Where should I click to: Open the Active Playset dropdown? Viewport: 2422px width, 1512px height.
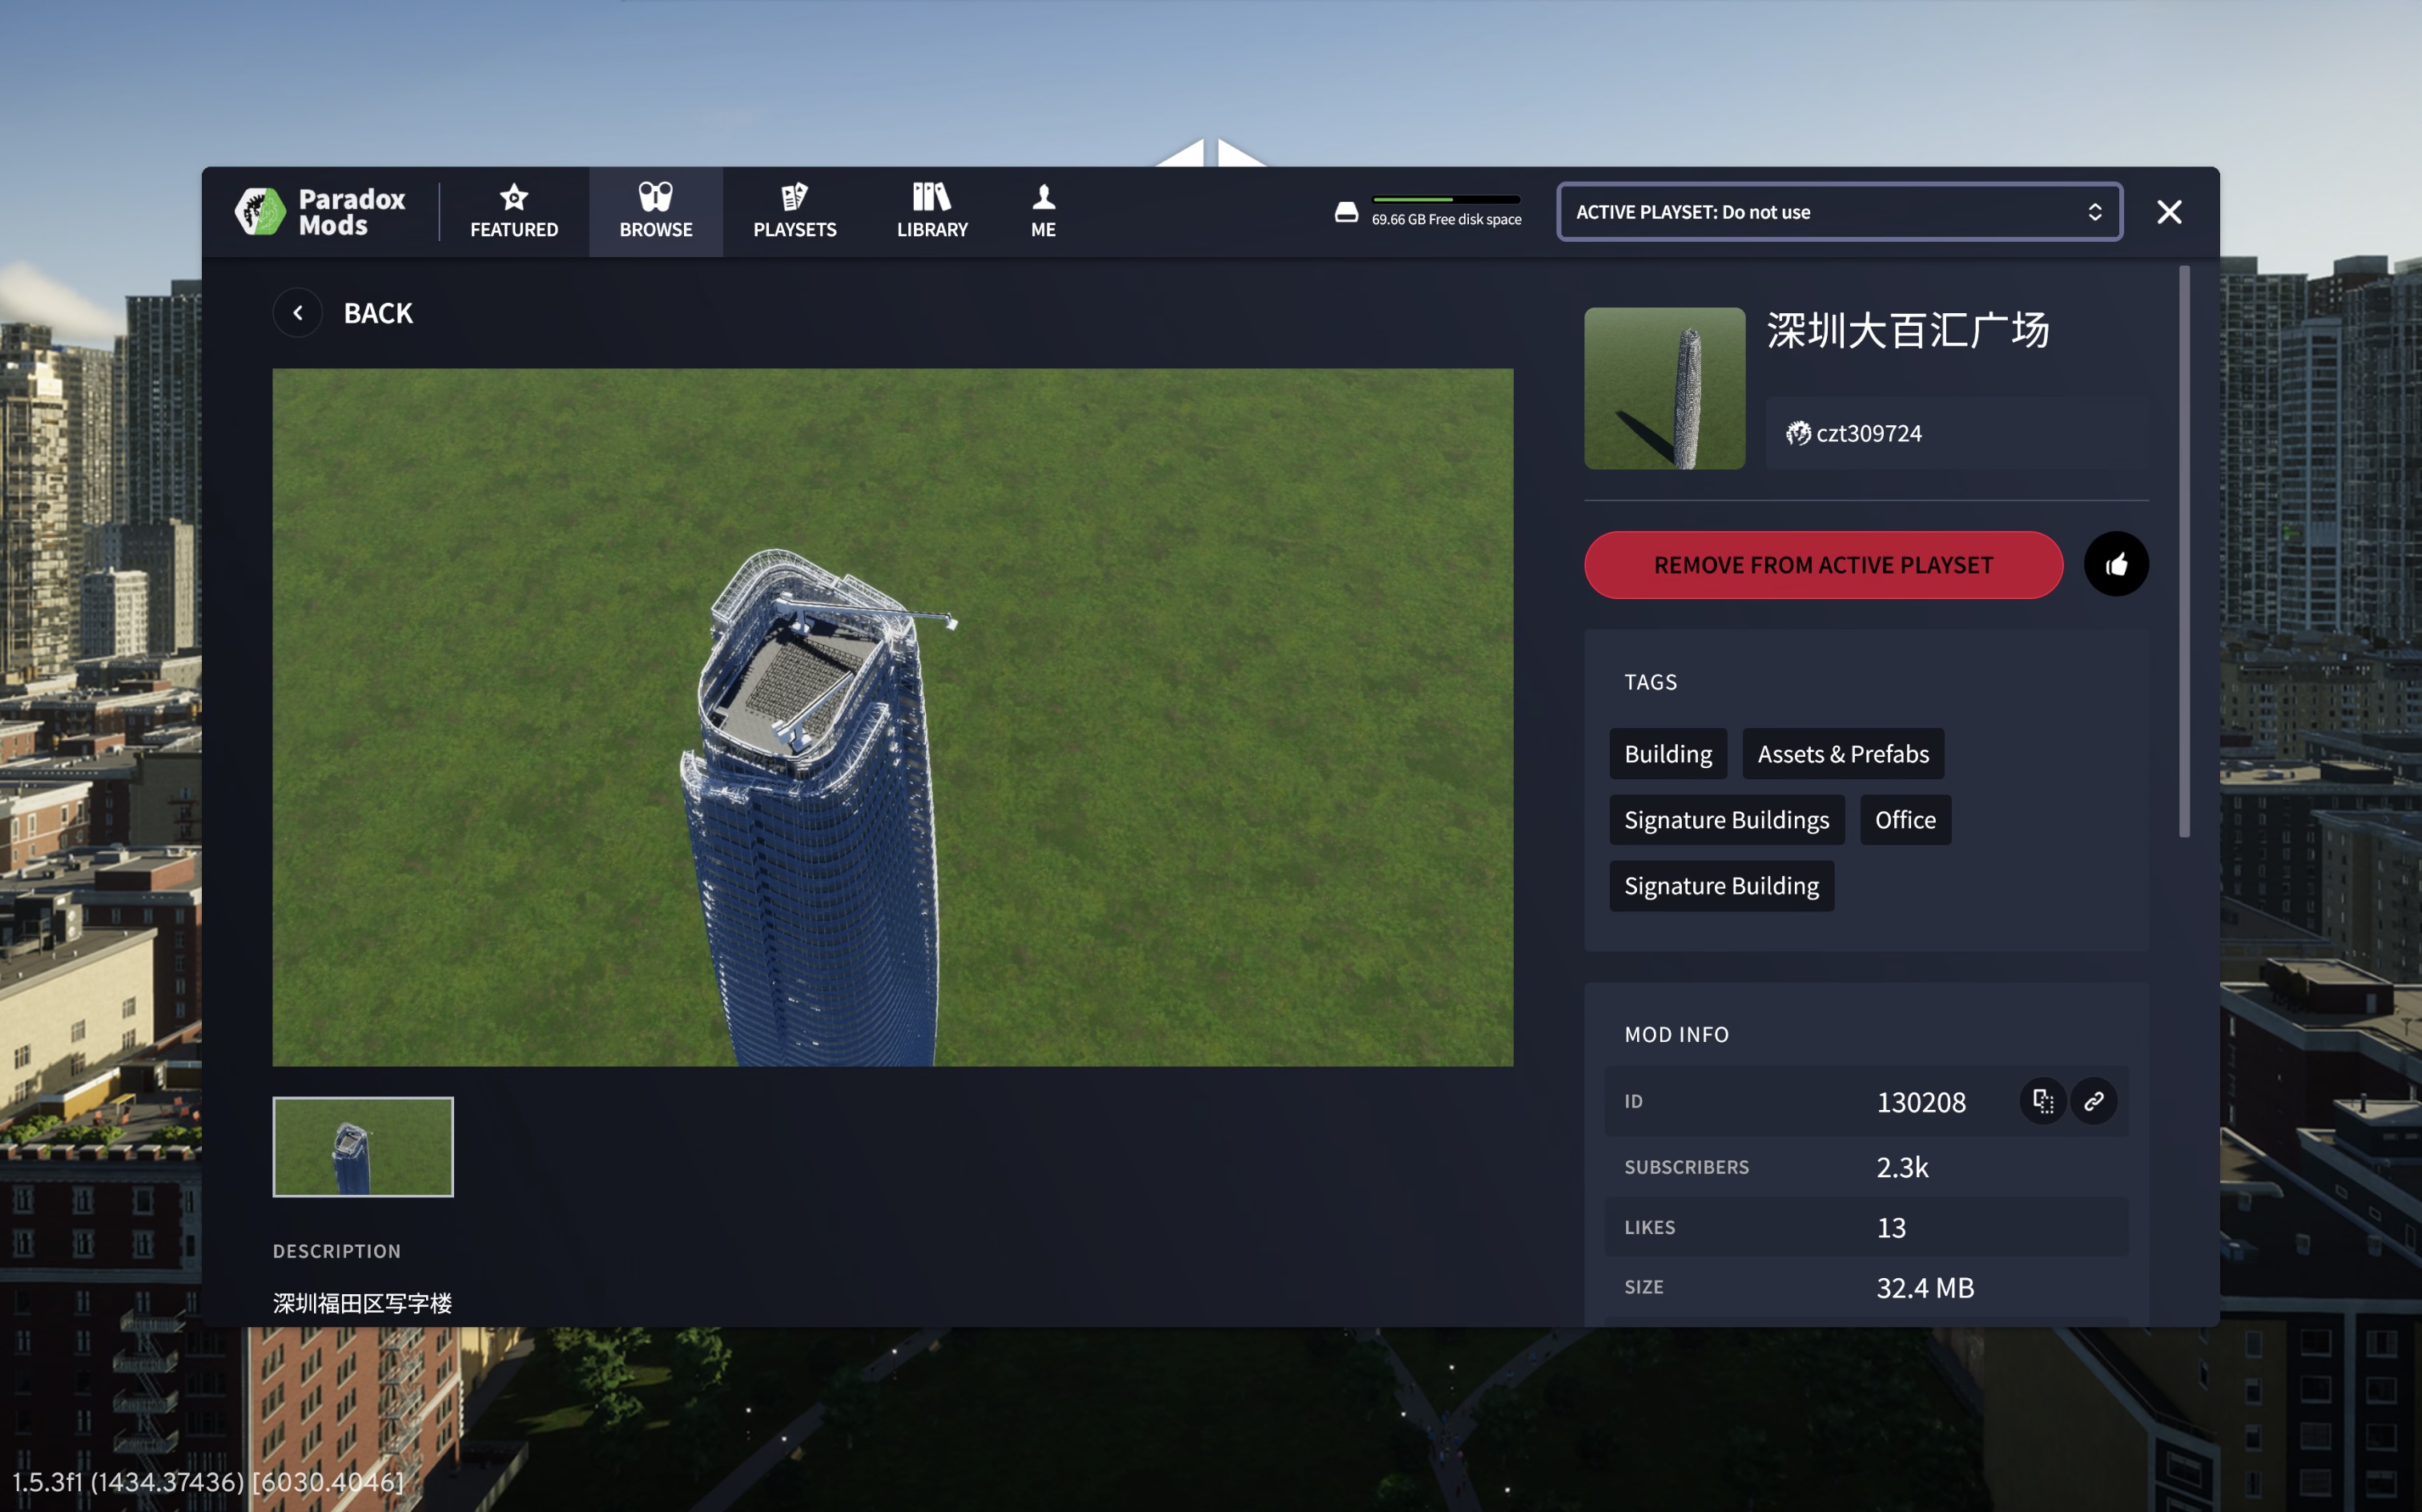click(1839, 212)
